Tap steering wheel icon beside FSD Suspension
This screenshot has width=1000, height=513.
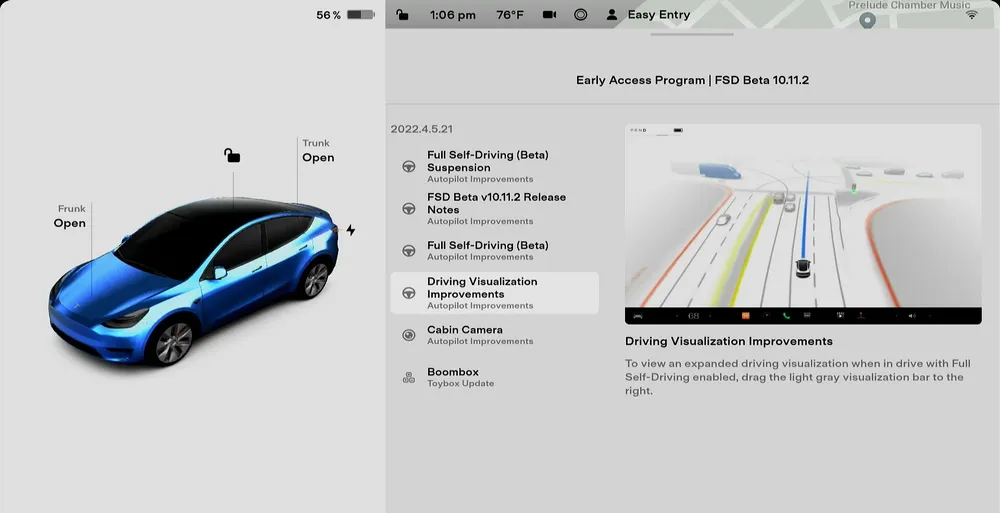click(x=409, y=167)
